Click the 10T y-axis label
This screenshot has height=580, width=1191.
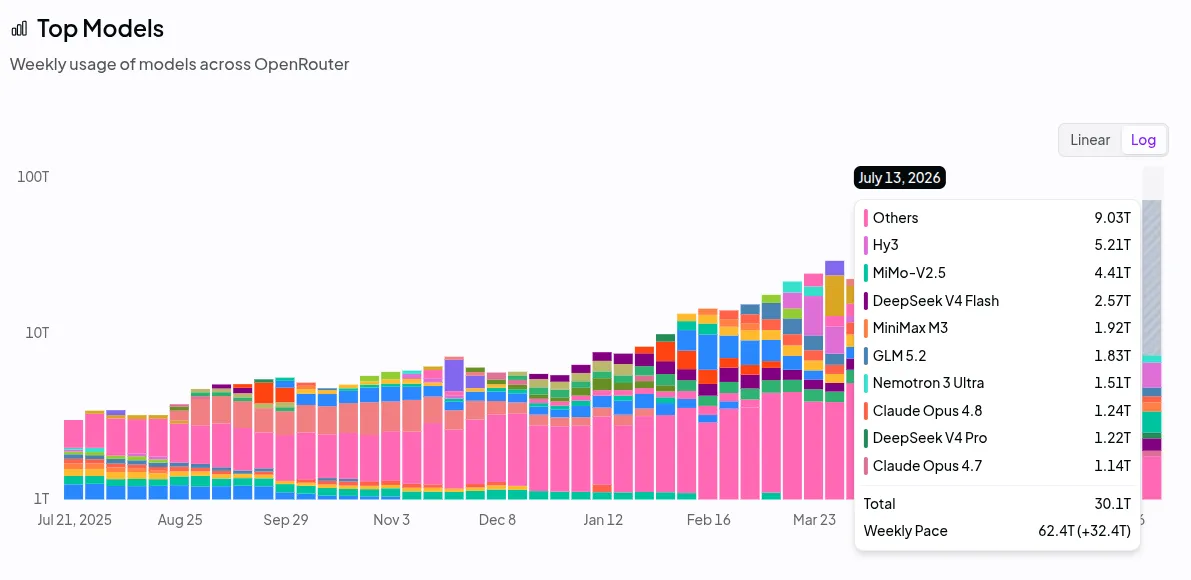[x=37, y=333]
